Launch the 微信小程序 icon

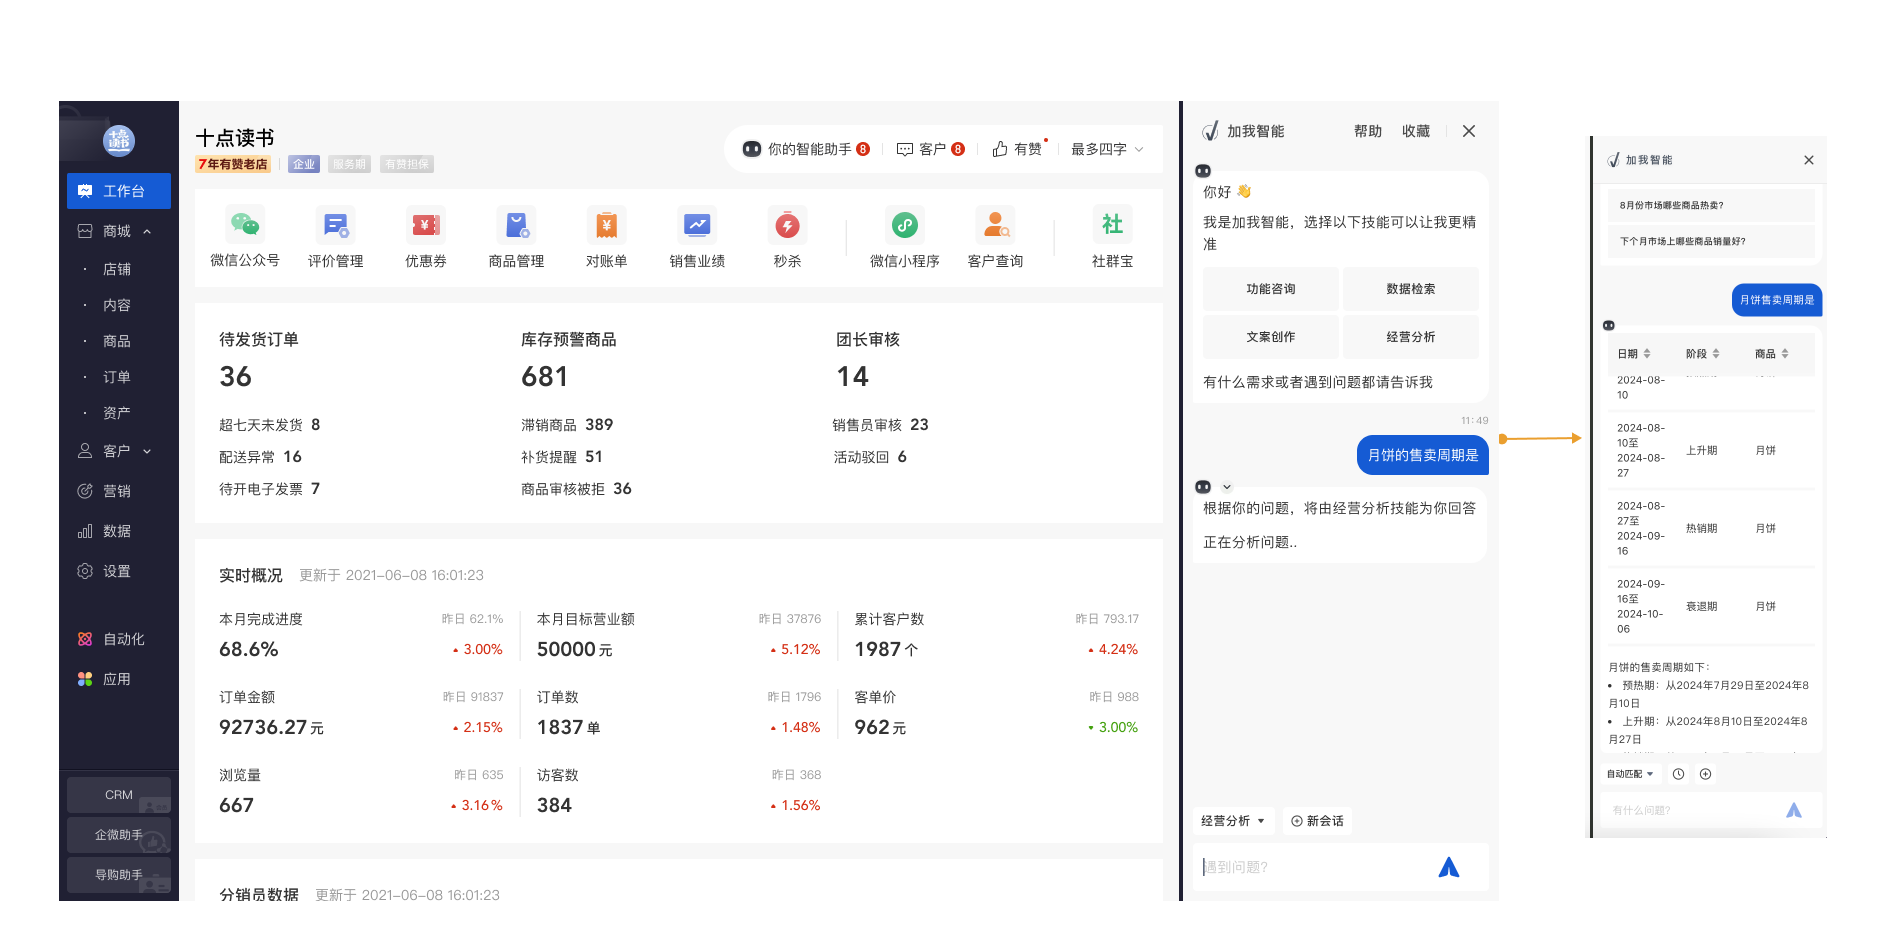pos(904,226)
